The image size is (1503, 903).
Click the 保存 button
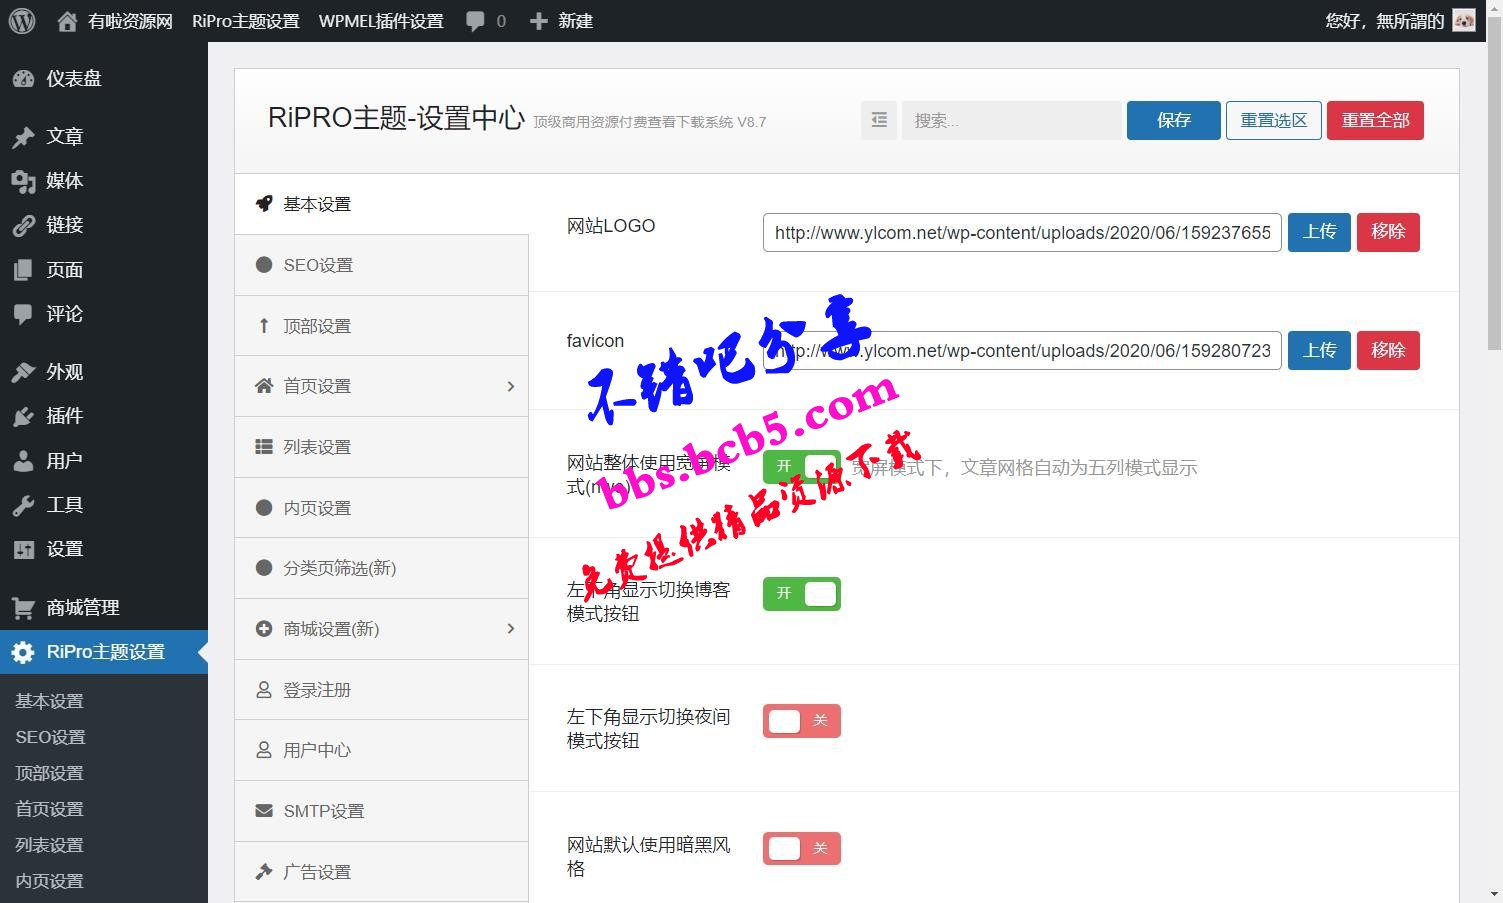pos(1174,120)
